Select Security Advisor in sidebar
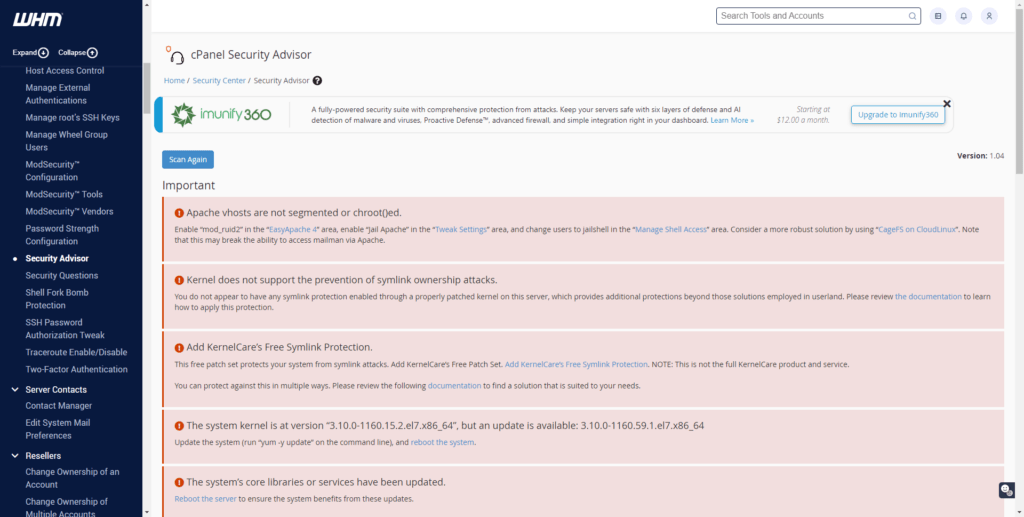 coord(57,258)
